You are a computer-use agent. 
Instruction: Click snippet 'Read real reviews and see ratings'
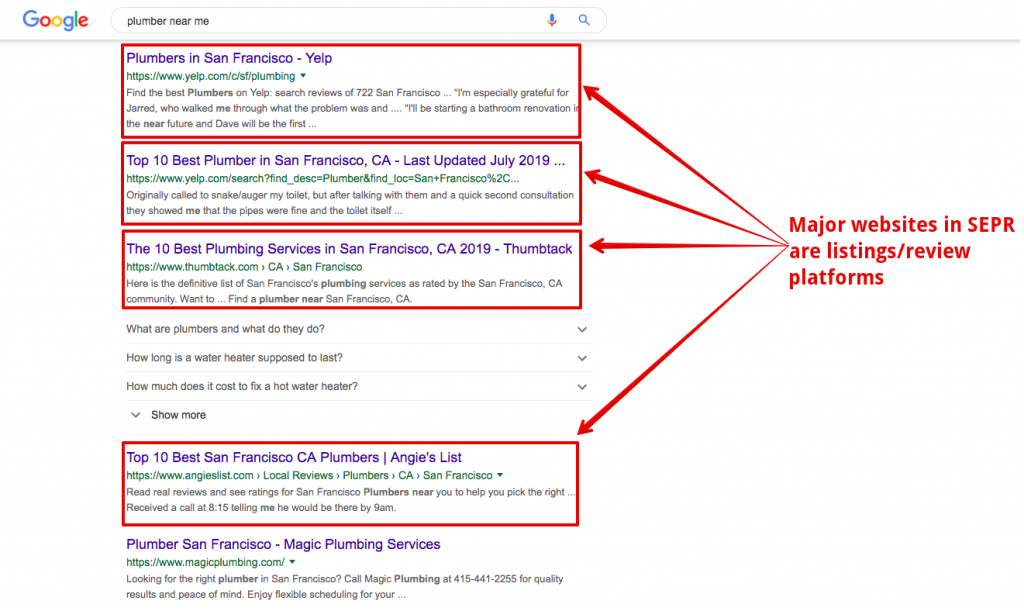(351, 500)
